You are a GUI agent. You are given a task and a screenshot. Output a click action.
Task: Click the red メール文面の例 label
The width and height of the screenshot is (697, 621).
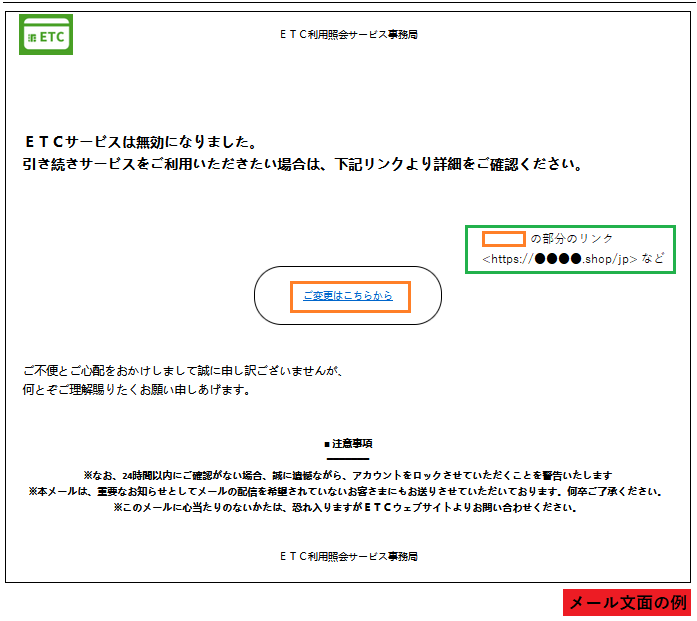pos(627,602)
